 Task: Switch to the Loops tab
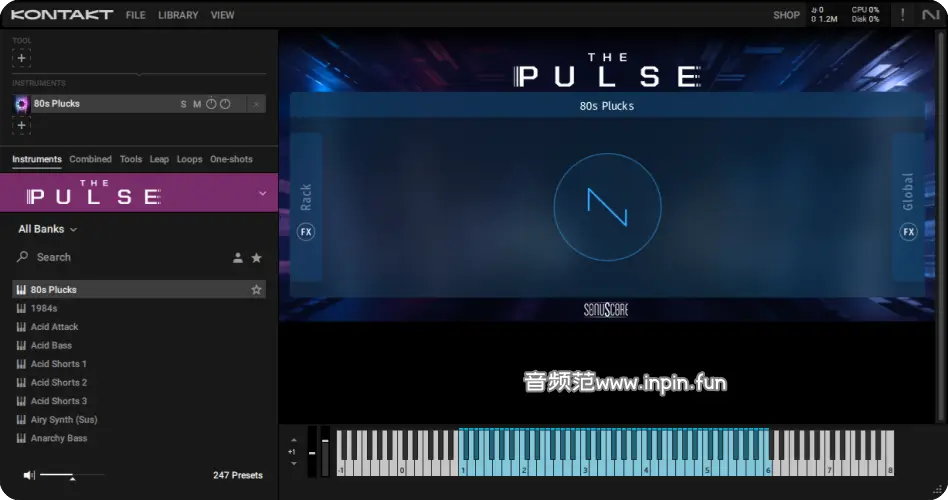click(x=189, y=159)
